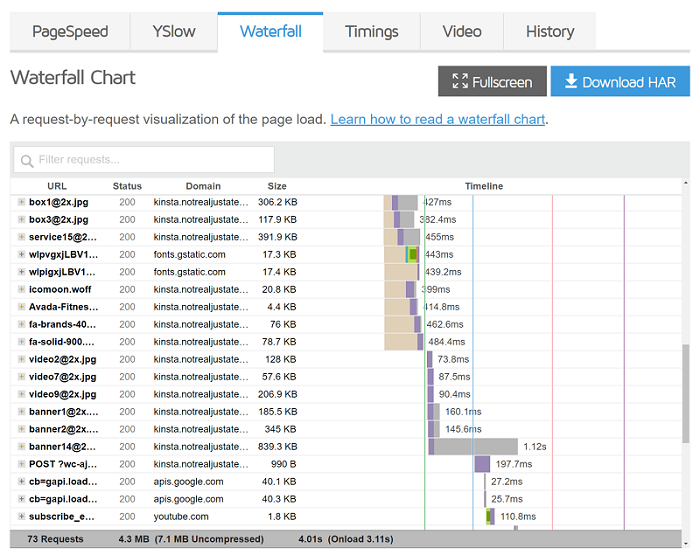Image resolution: width=700 pixels, height=555 pixels.
Task: Open the learn how to read waterfall chart link
Action: tap(438, 119)
